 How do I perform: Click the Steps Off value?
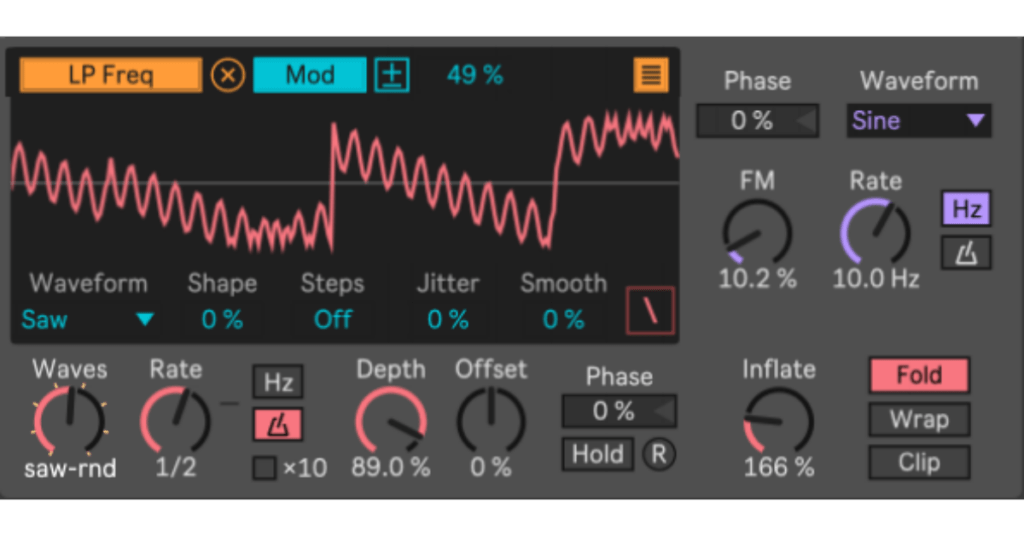coord(333,319)
